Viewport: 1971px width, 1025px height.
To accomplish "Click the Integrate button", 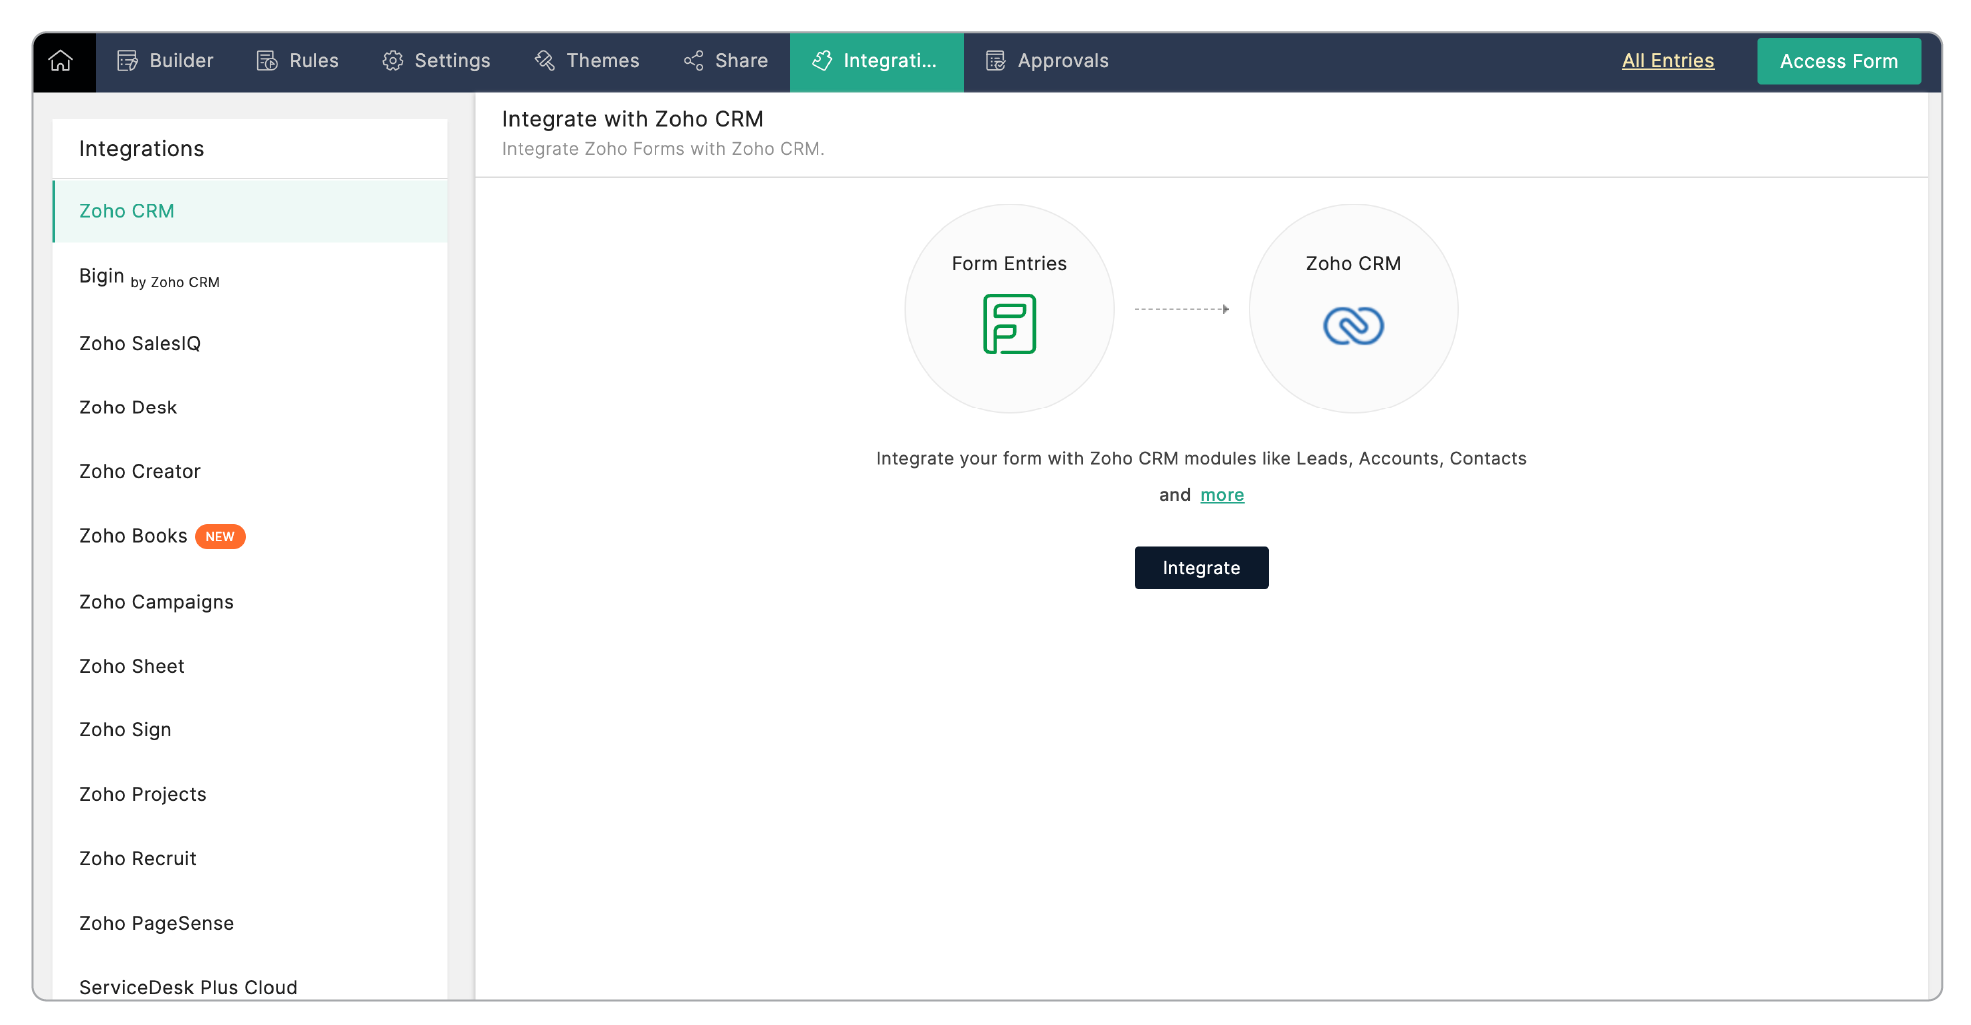I will (x=1201, y=567).
